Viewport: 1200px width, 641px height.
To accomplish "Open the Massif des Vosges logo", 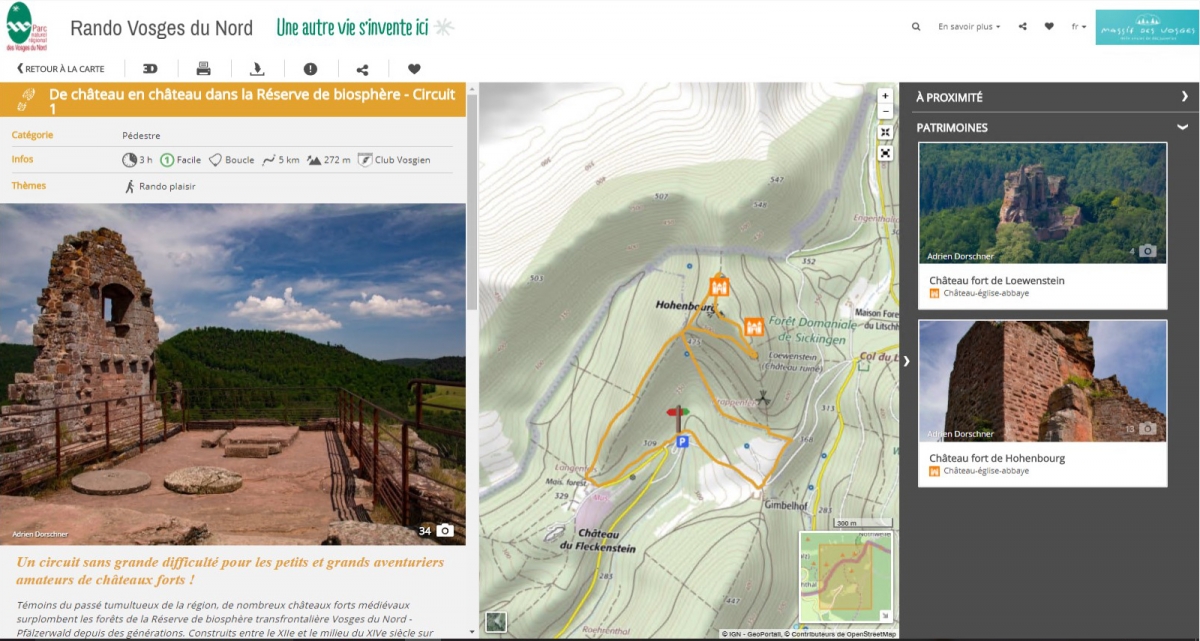I will [1146, 28].
